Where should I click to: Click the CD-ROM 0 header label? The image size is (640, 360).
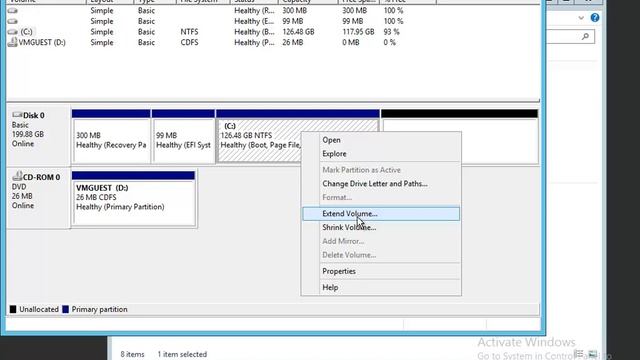pyautogui.click(x=41, y=177)
